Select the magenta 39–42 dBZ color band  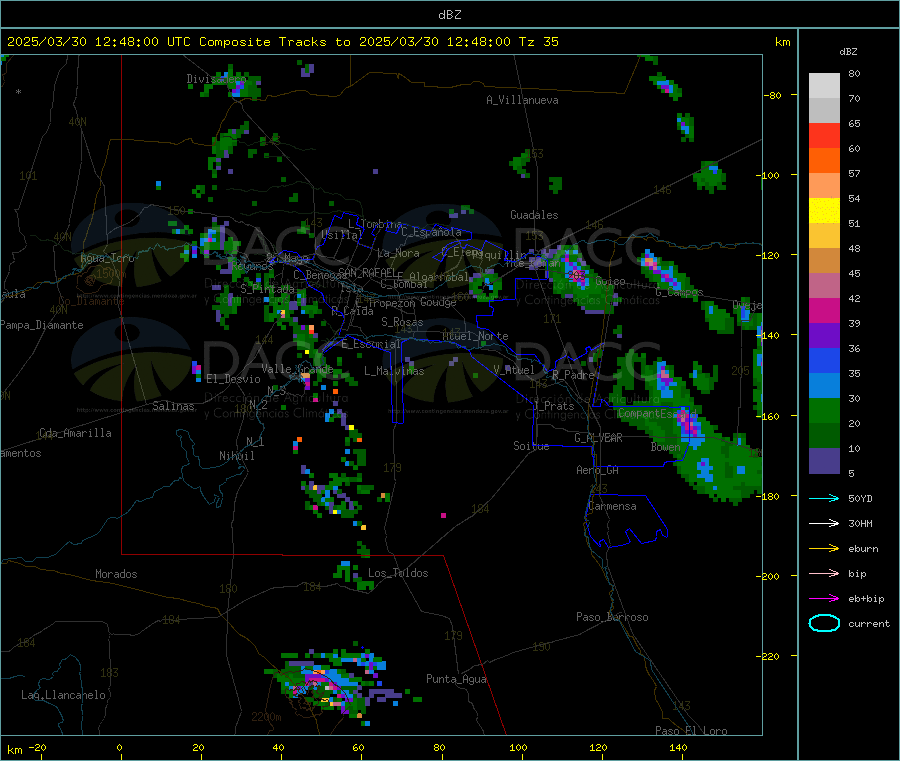click(824, 310)
